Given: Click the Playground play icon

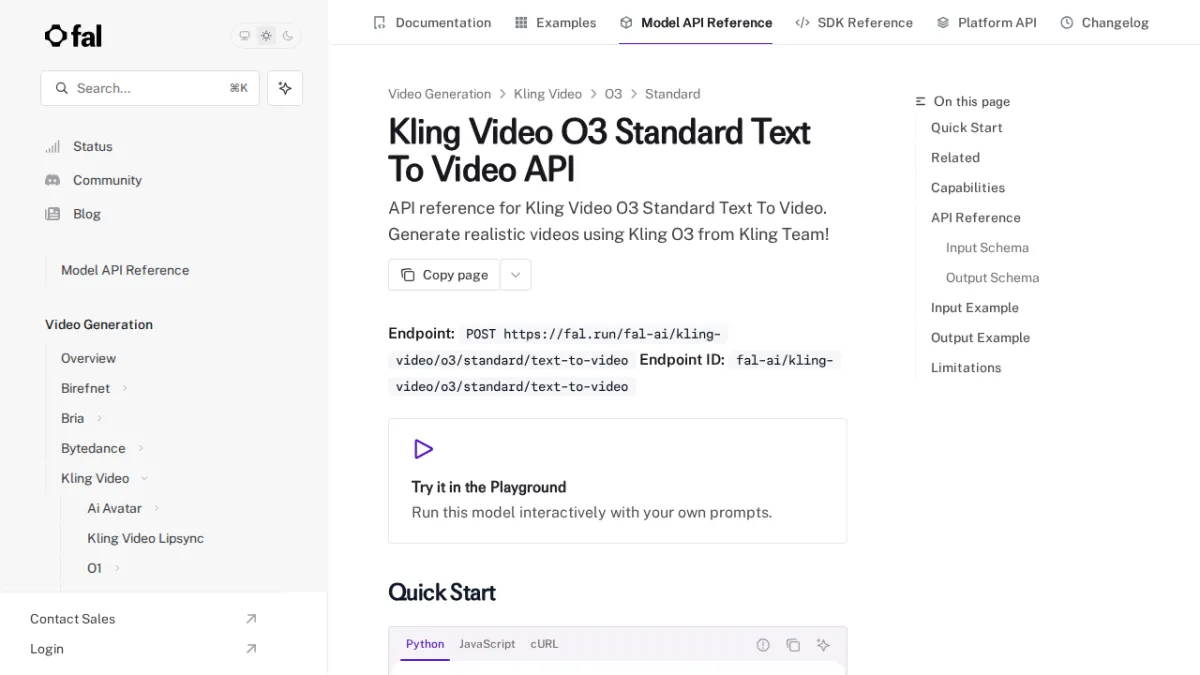Looking at the screenshot, I should 423,449.
